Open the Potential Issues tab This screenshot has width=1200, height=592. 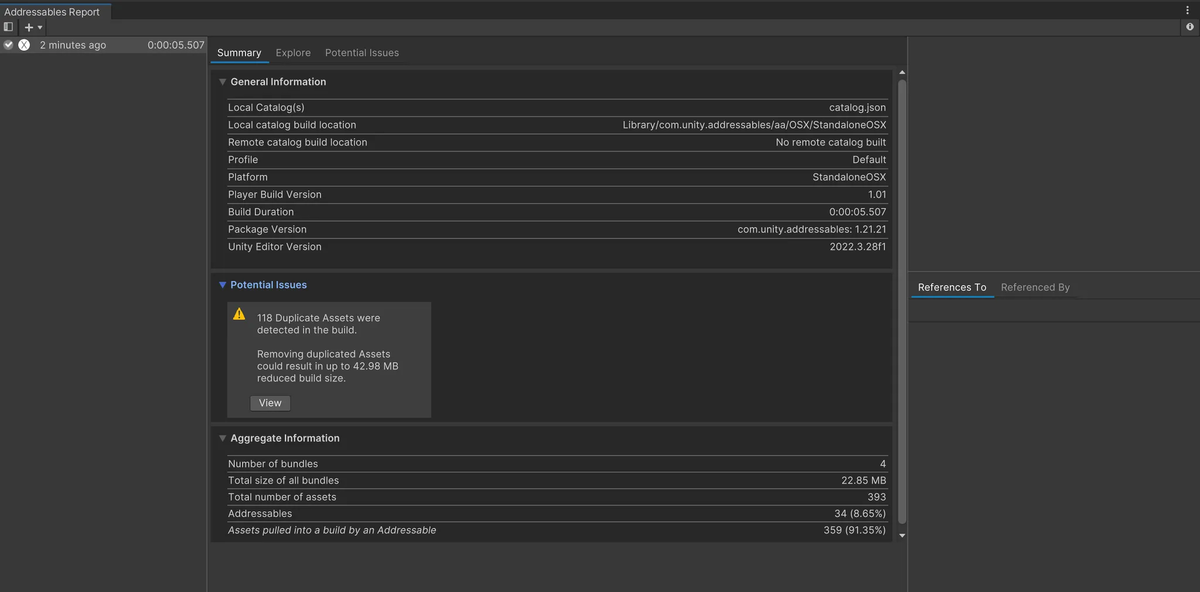362,52
